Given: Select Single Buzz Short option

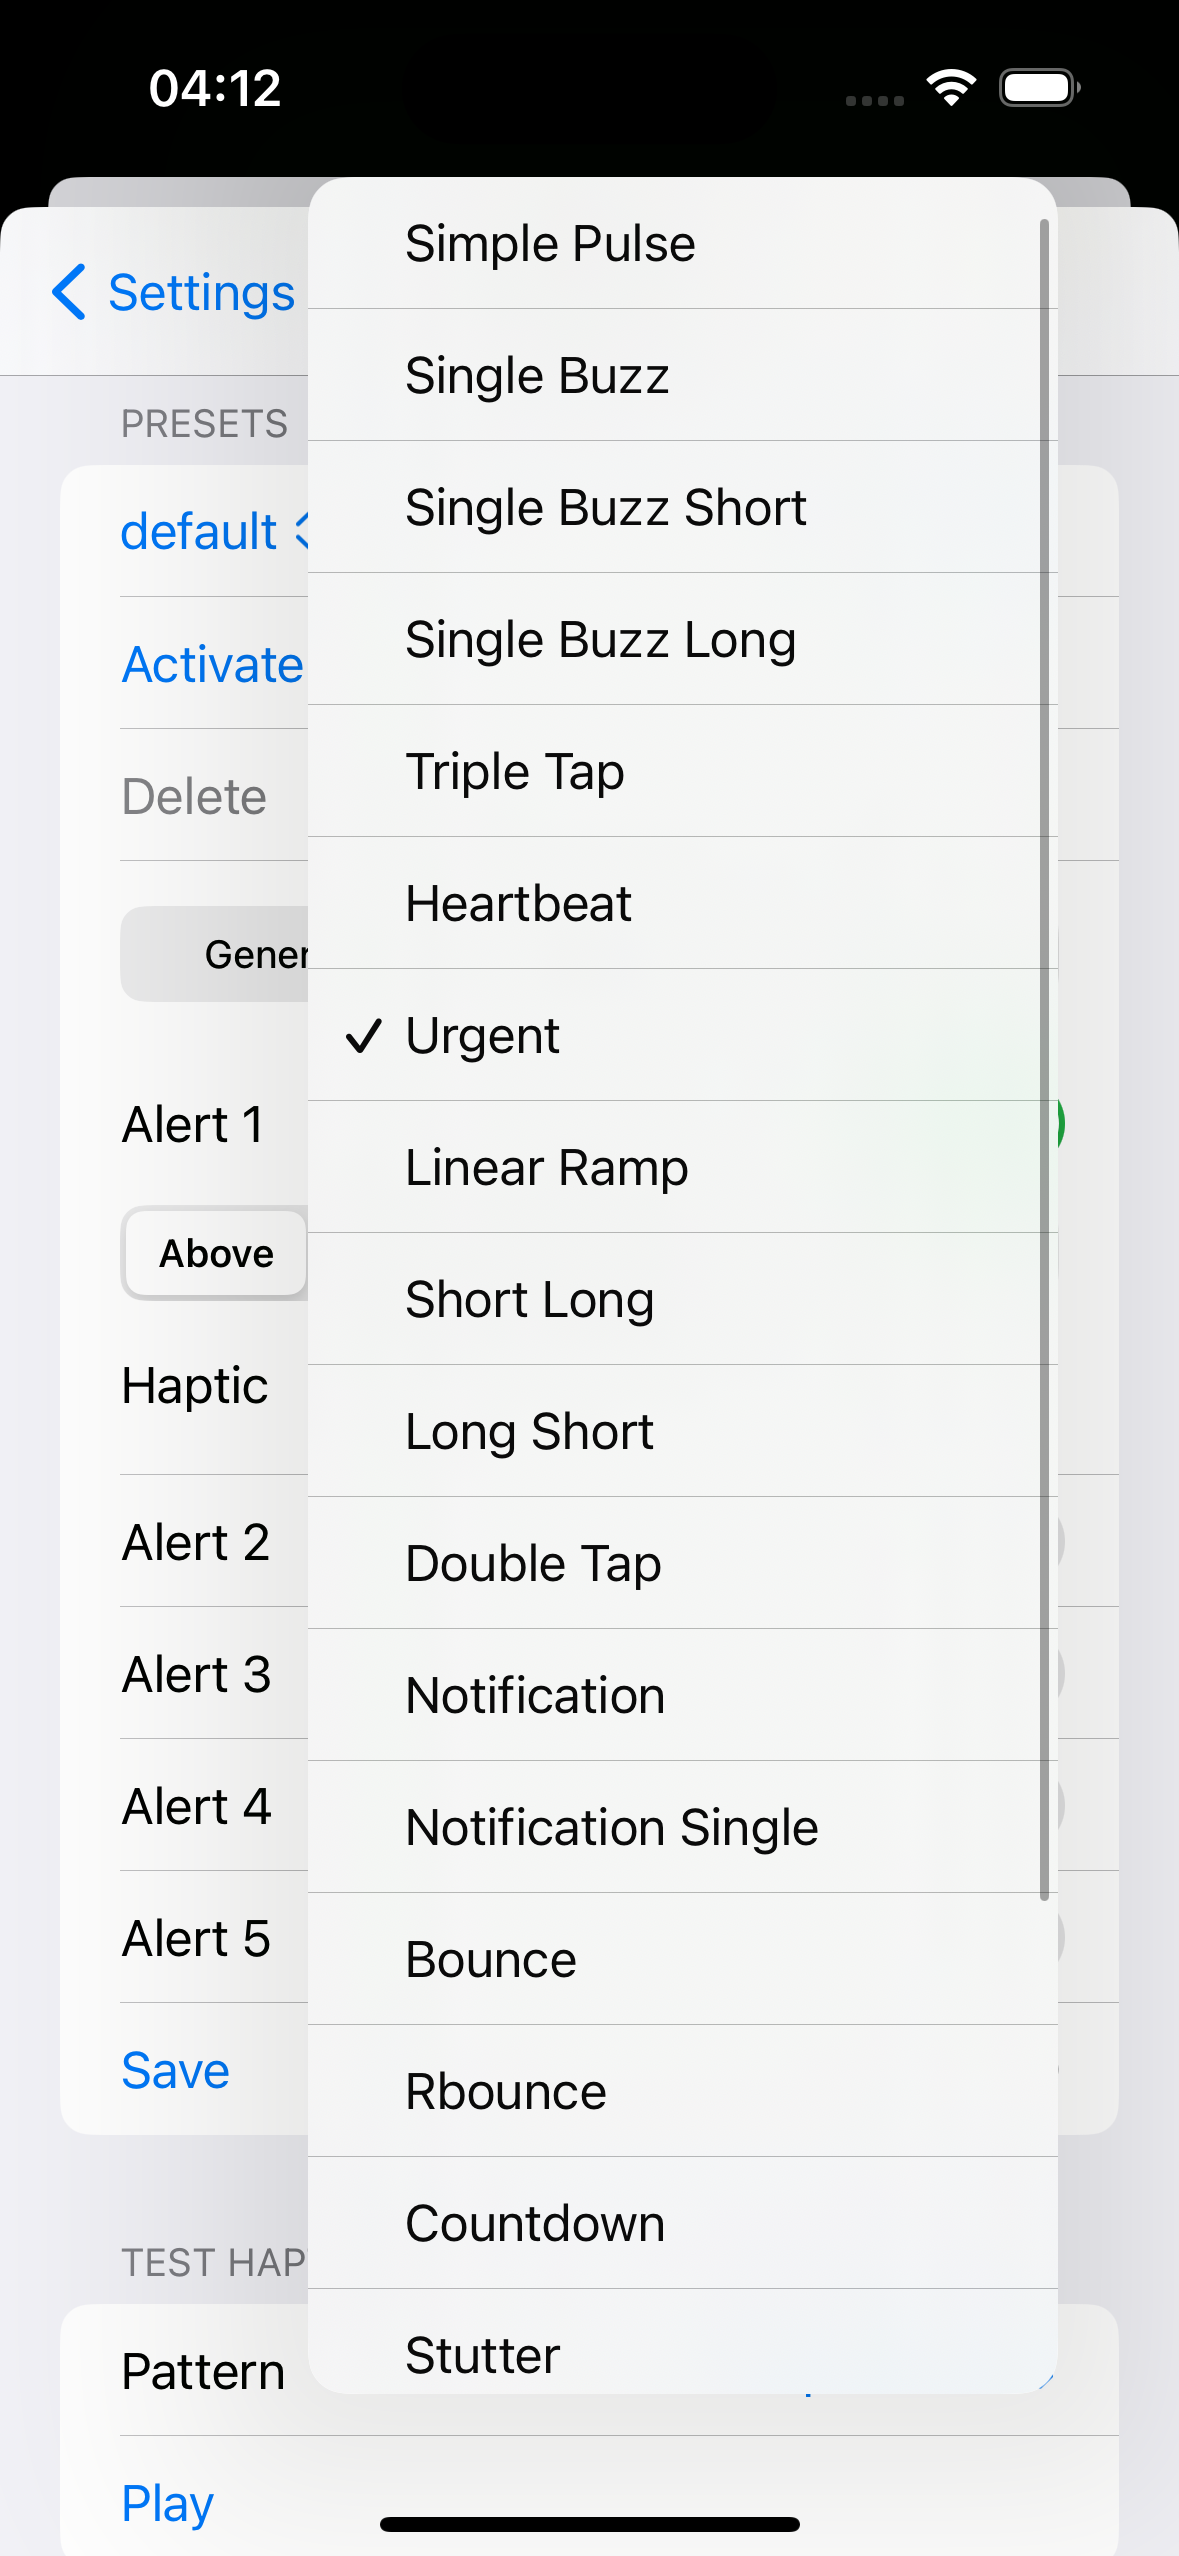Looking at the screenshot, I should [x=605, y=508].
